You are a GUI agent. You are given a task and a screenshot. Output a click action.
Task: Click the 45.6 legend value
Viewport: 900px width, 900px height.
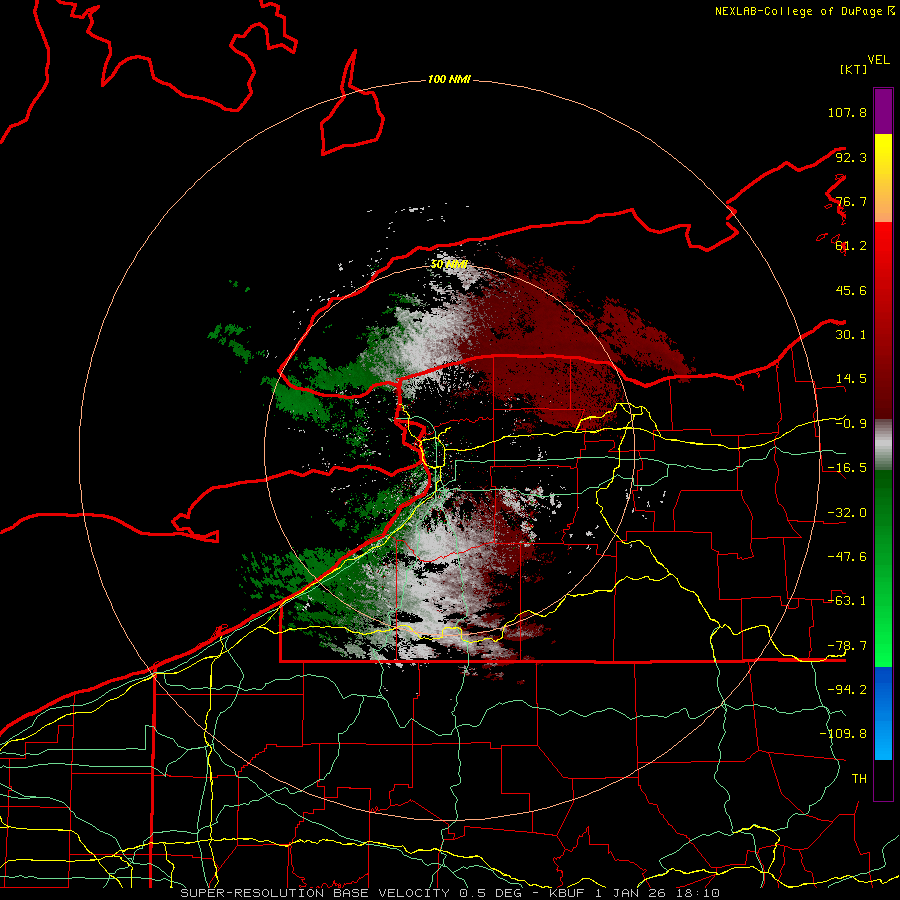851,290
